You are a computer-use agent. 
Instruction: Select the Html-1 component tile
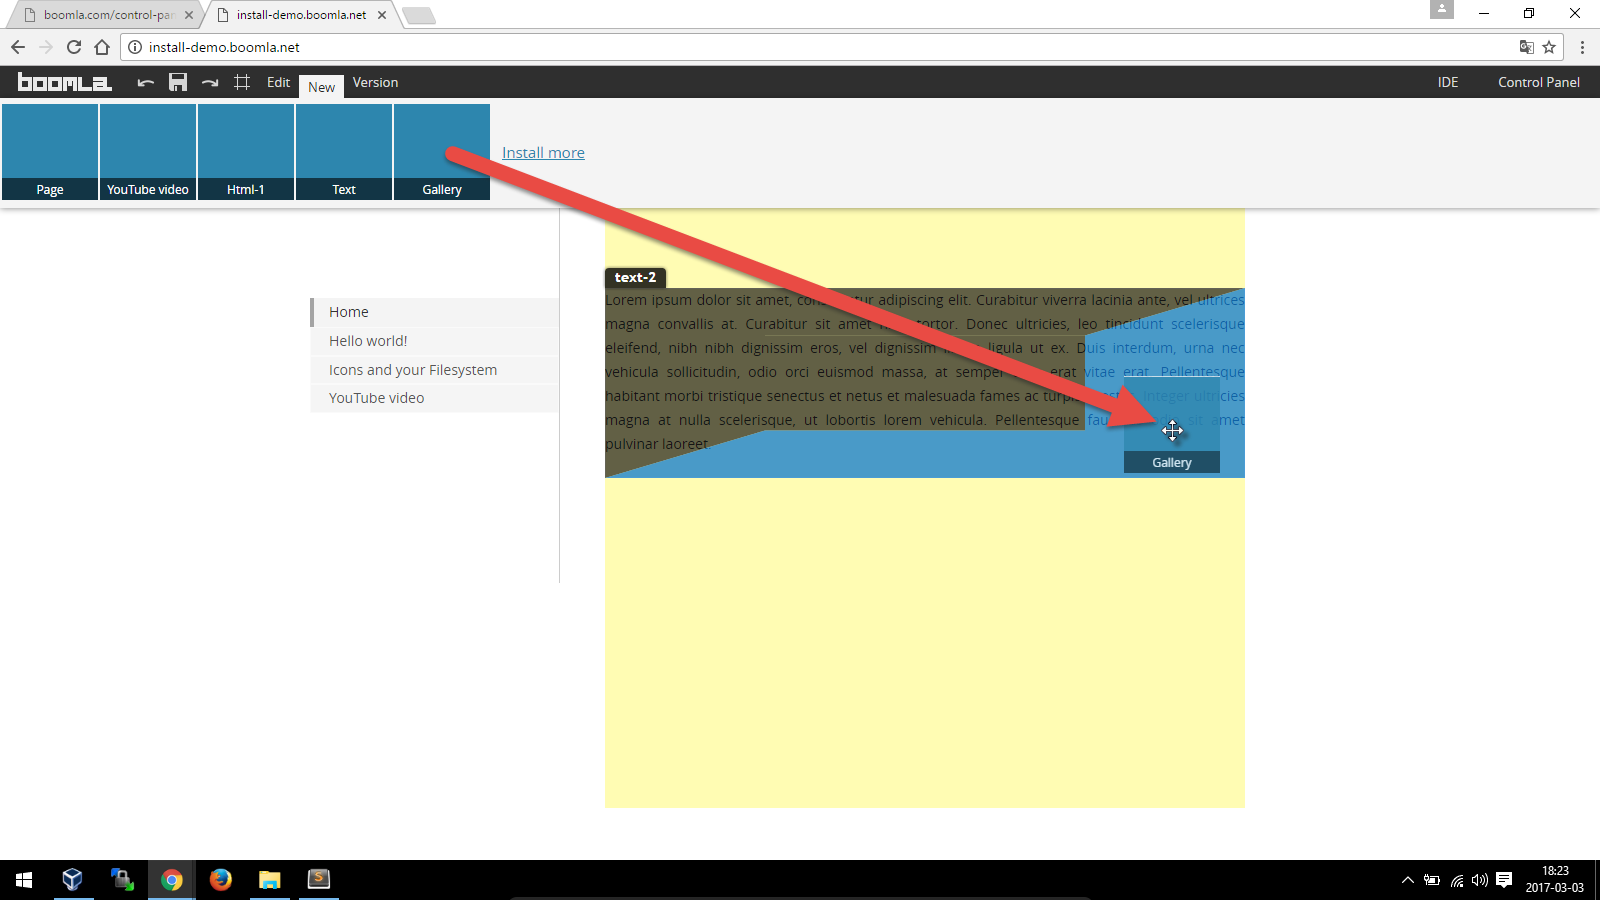[x=246, y=152]
